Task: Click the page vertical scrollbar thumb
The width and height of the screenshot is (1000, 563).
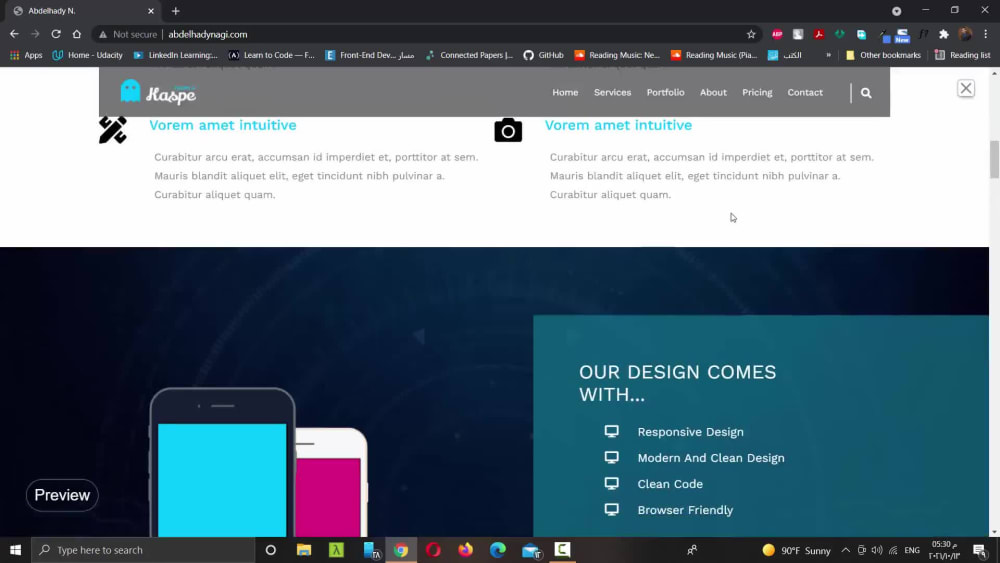Action: pos(994,159)
